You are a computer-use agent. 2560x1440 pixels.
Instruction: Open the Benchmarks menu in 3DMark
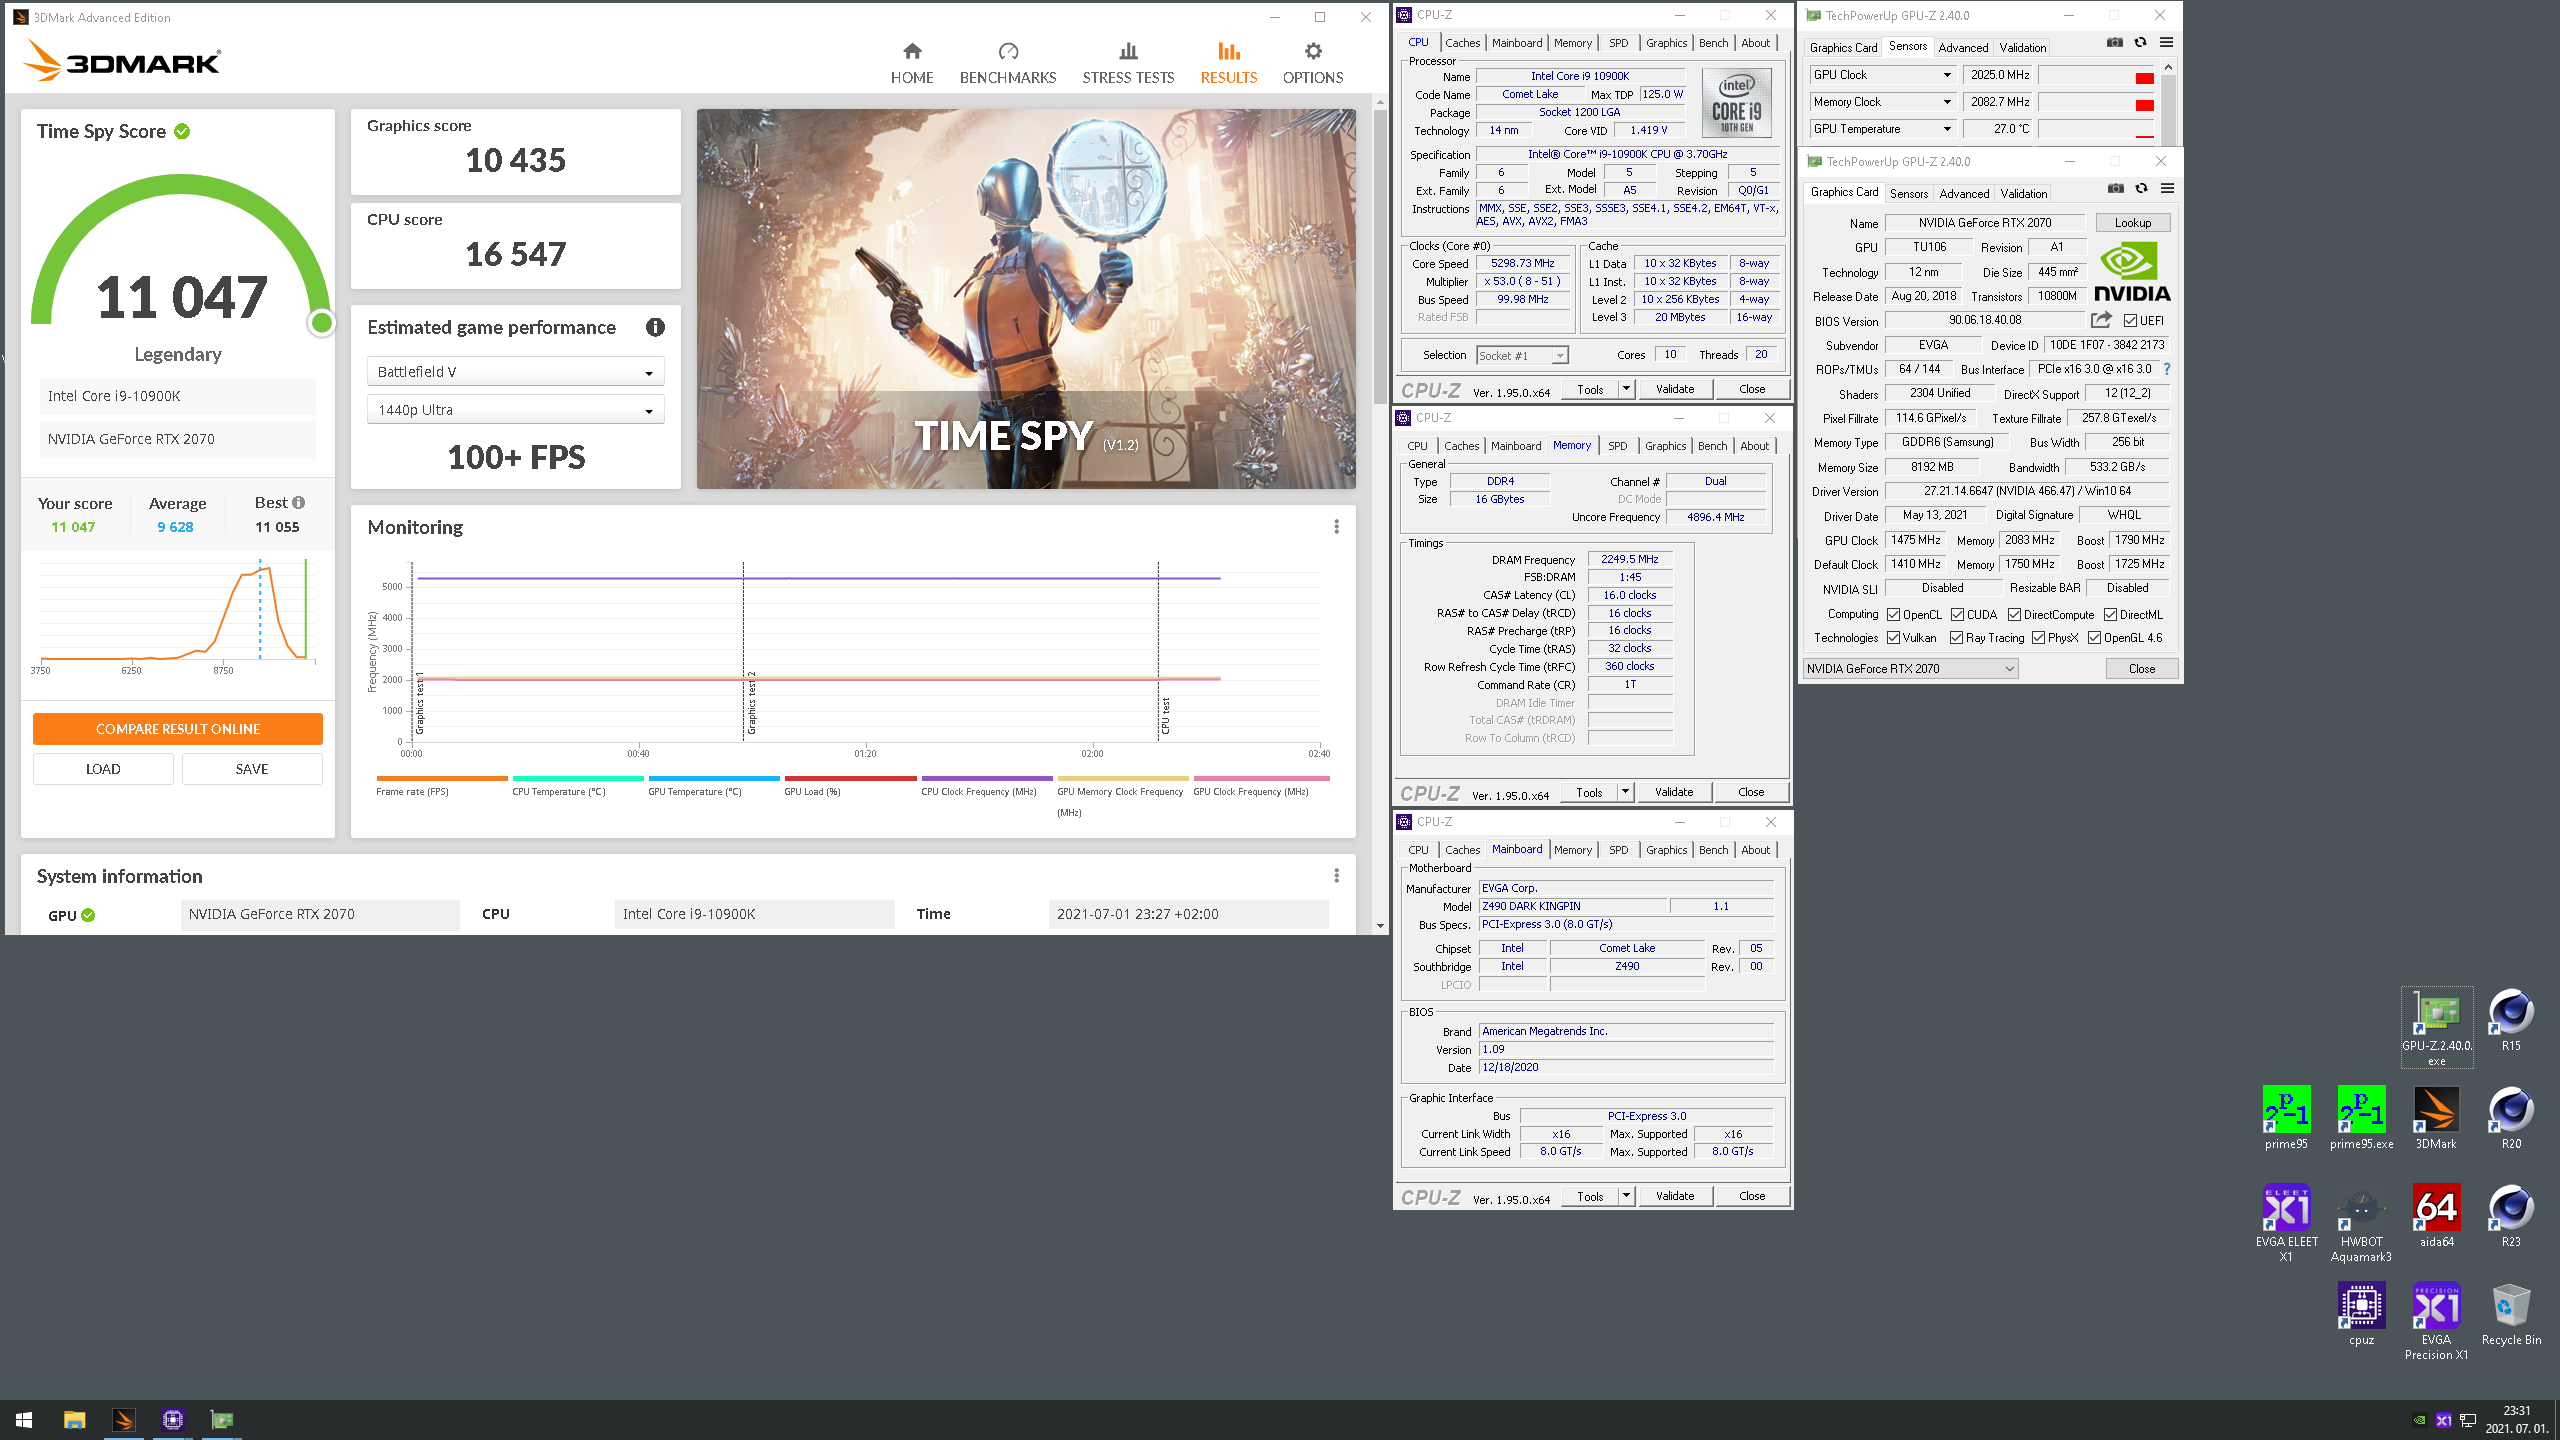pos(1007,62)
